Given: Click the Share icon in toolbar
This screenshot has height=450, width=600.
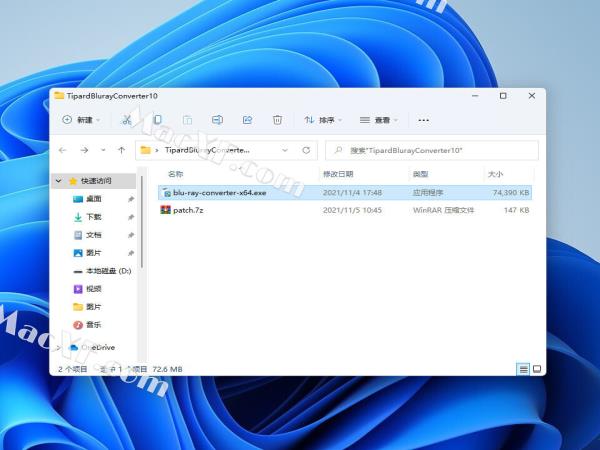Looking at the screenshot, I should tap(248, 120).
